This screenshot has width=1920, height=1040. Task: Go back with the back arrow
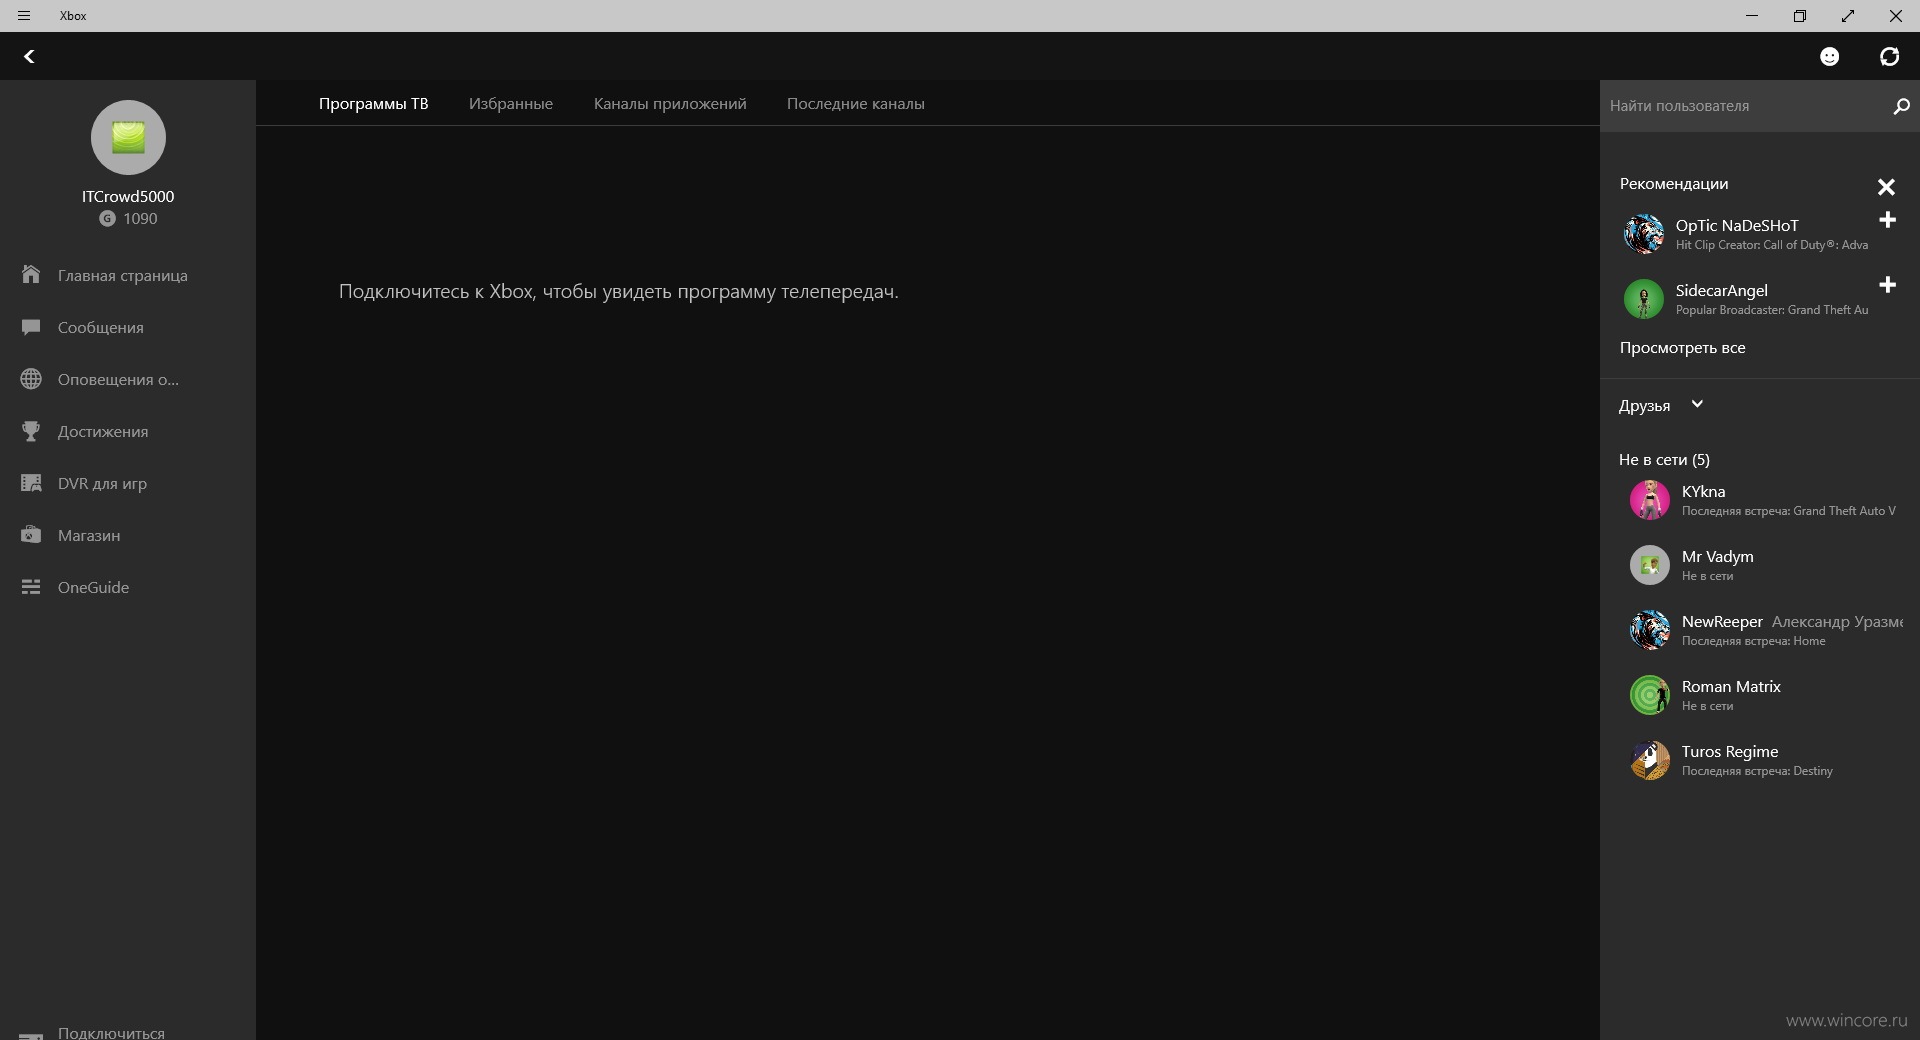click(29, 56)
